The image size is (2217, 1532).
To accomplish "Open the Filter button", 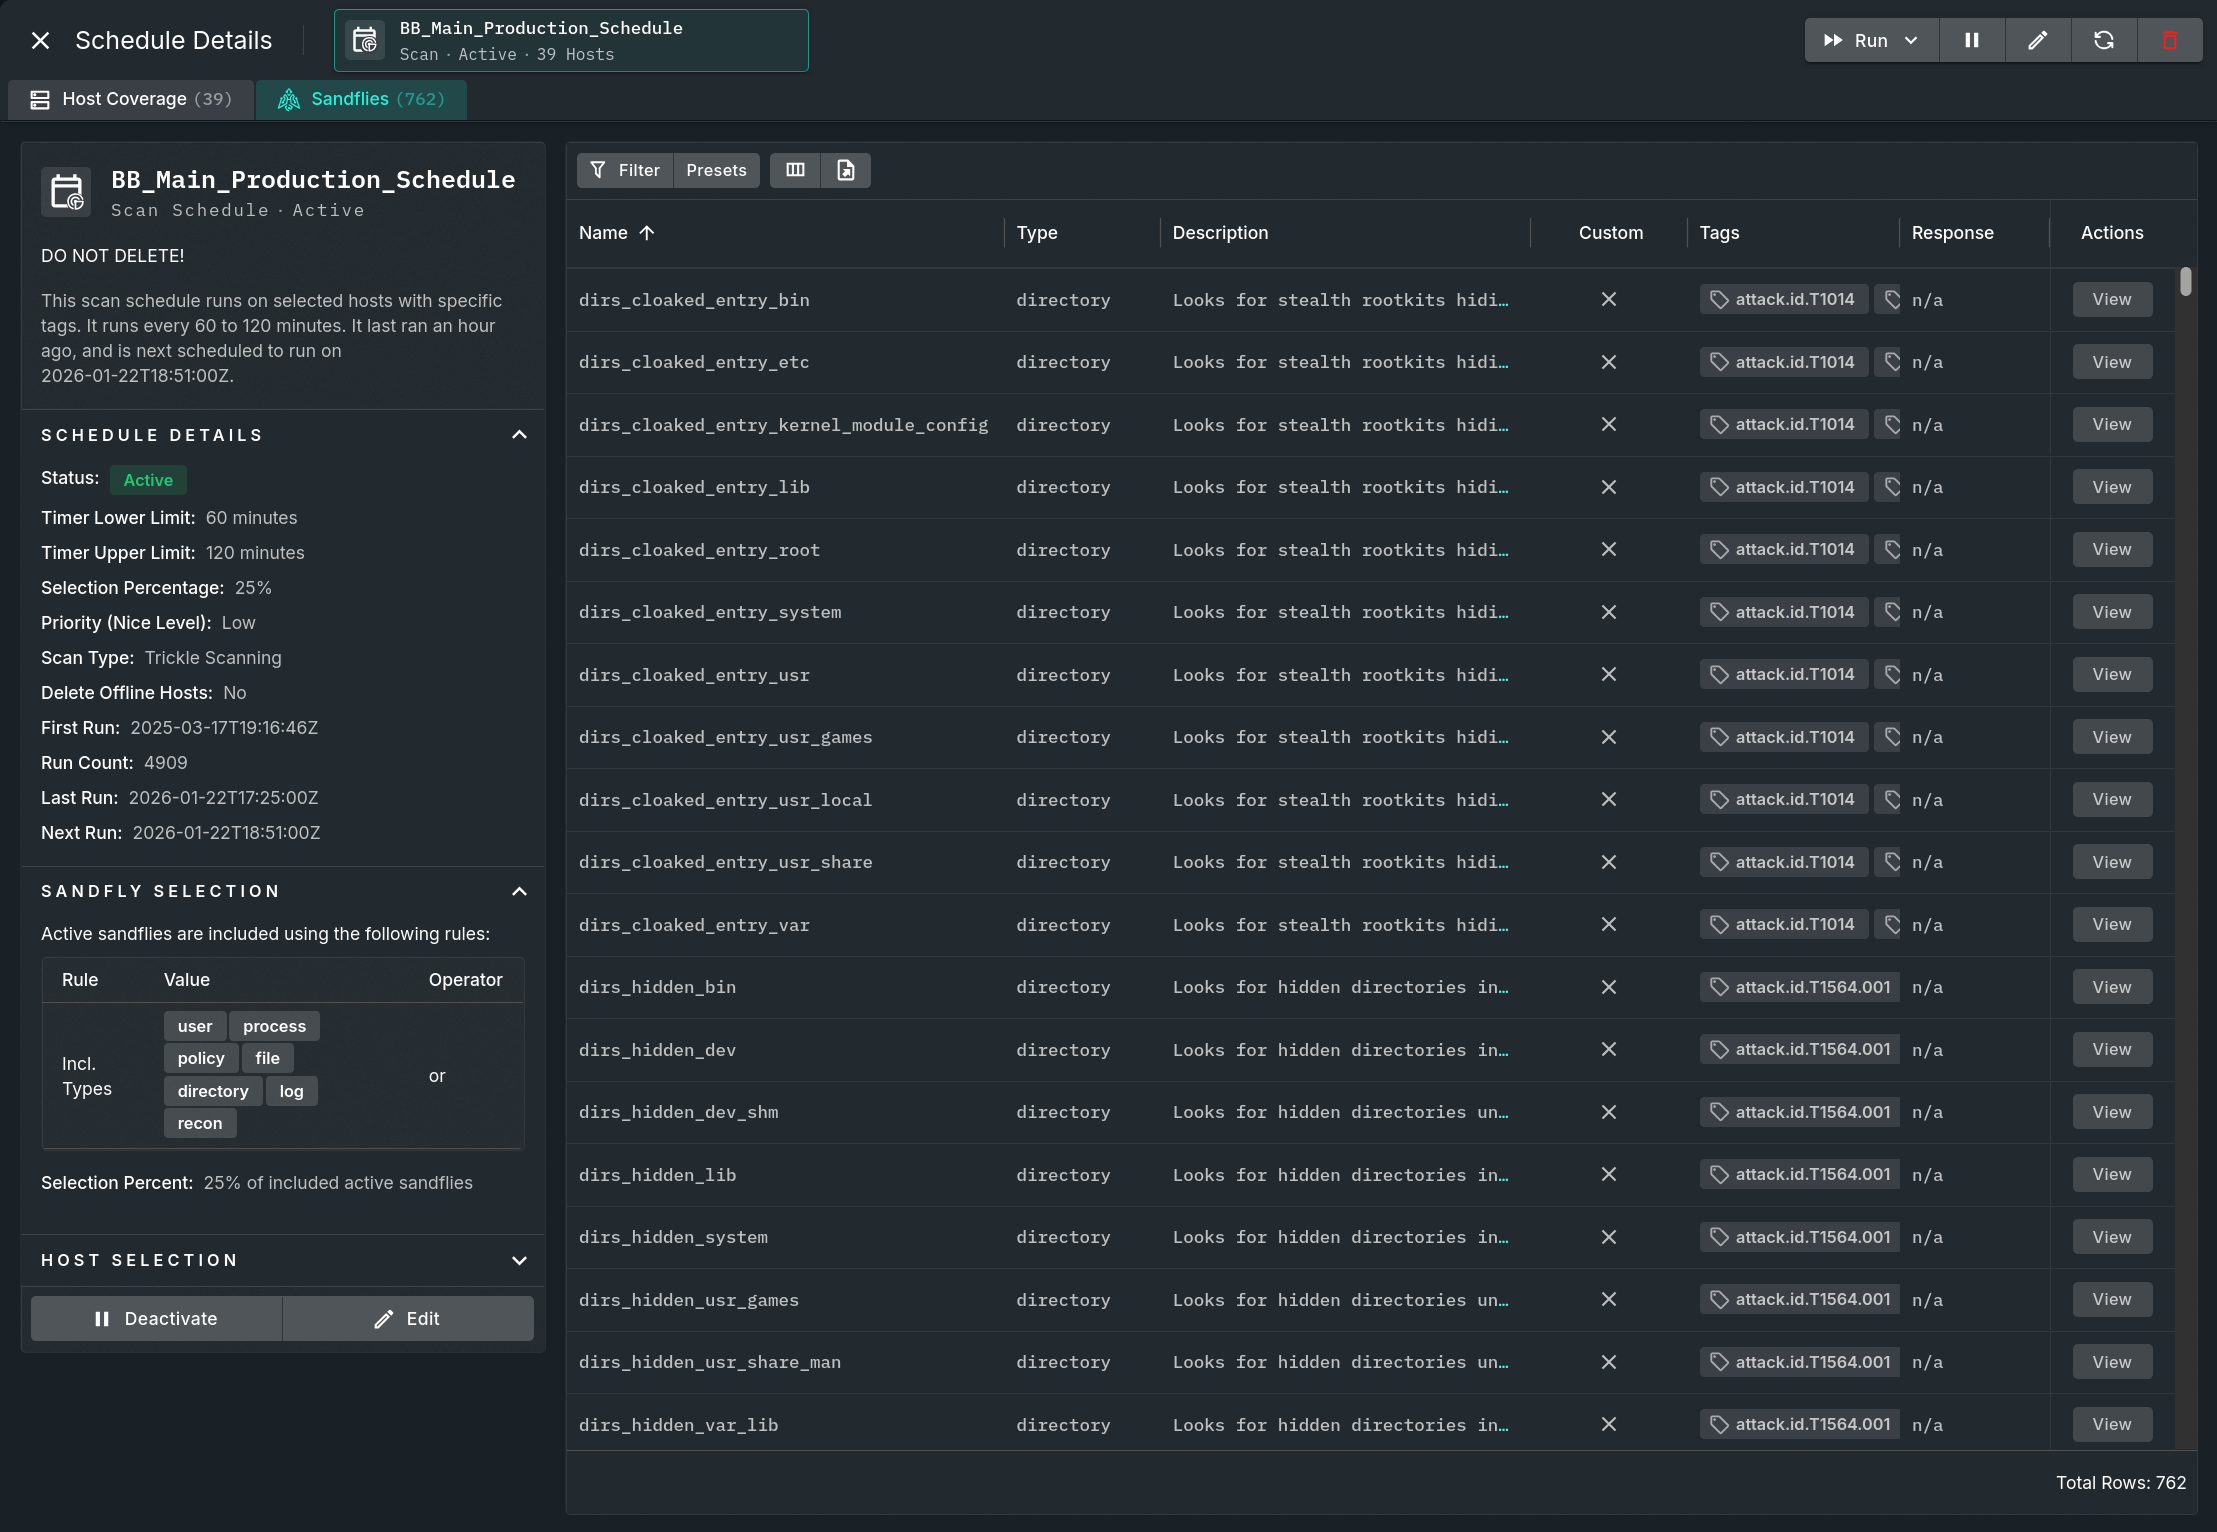I will pyautogui.click(x=625, y=170).
